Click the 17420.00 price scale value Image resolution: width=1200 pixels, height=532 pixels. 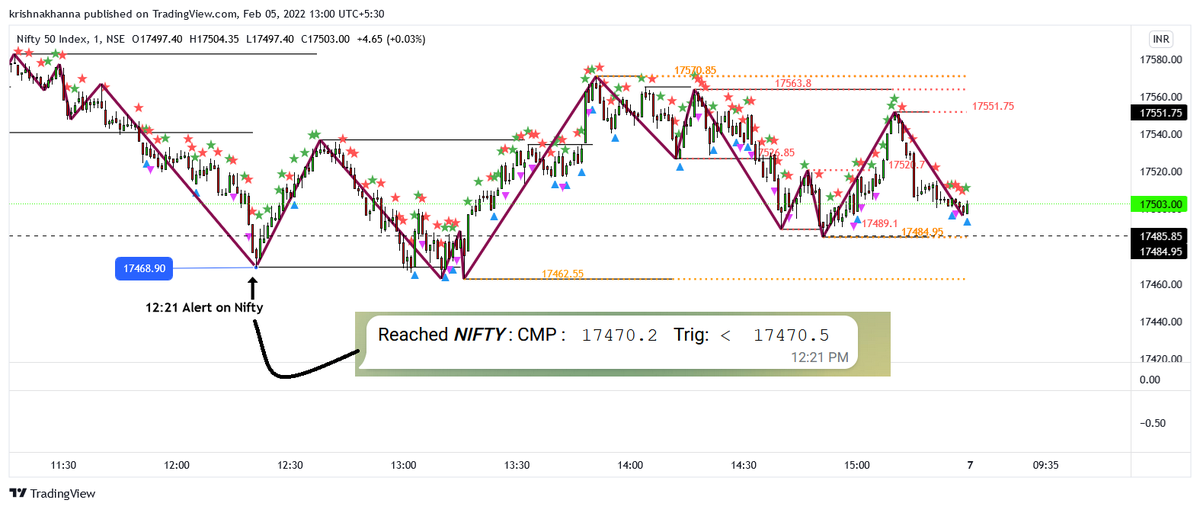[x=1160, y=359]
